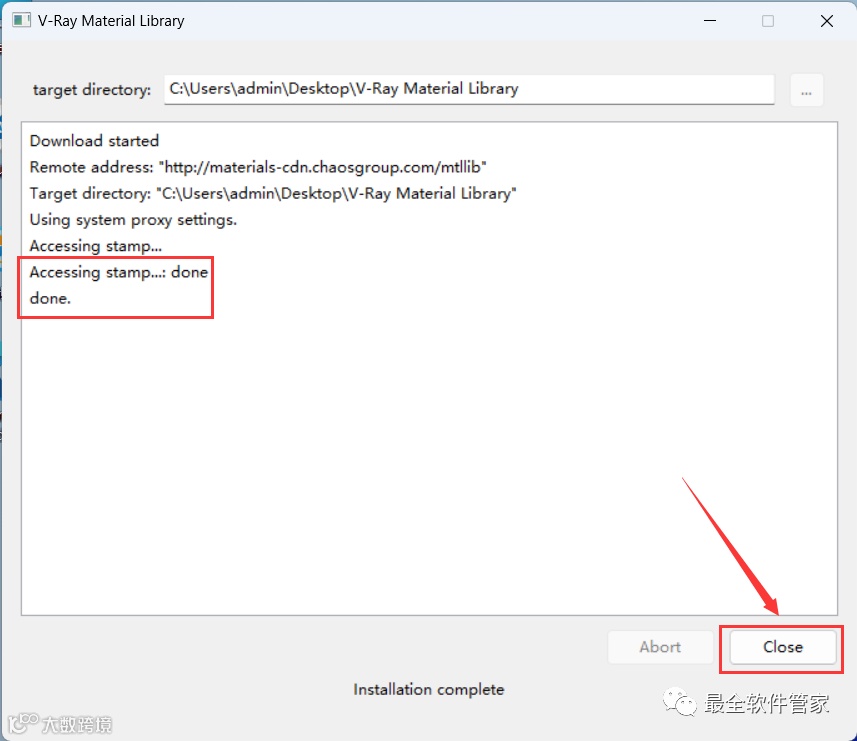
Task: Select the "Download started" log line
Action: (x=94, y=141)
